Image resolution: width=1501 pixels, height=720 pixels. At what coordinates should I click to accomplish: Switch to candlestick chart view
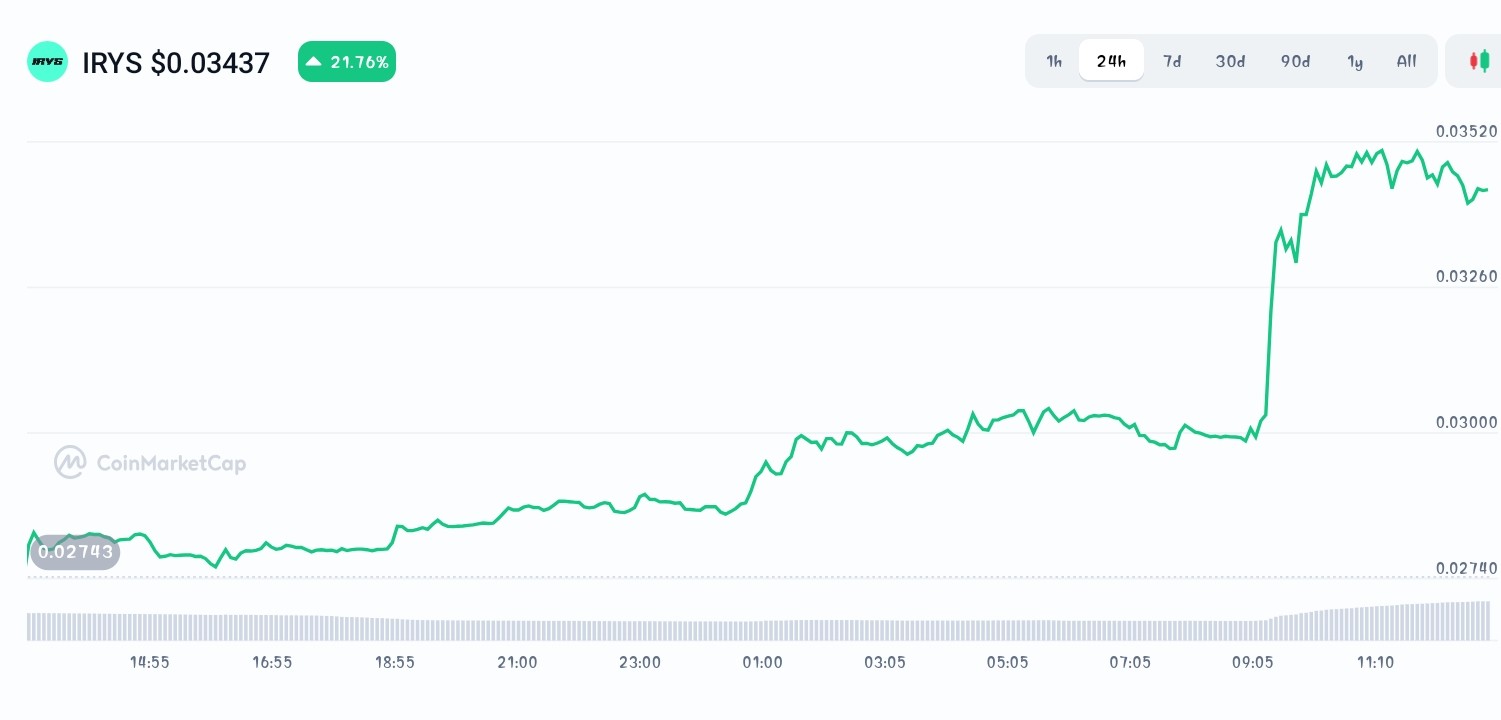point(1479,60)
